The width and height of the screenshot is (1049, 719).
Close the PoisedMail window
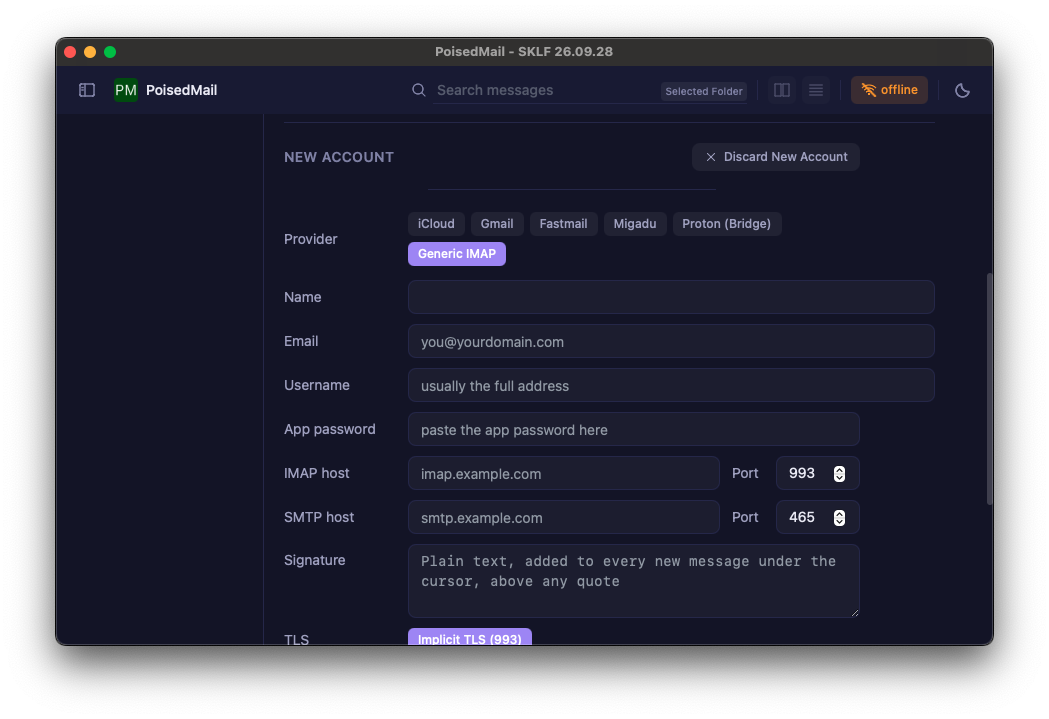pyautogui.click(x=70, y=52)
